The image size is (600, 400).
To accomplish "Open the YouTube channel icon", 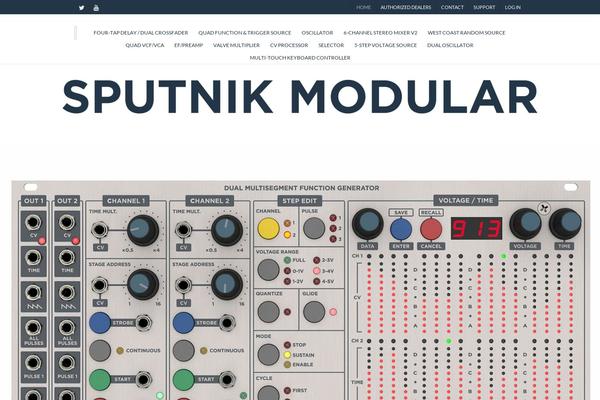I will coord(96,8).
